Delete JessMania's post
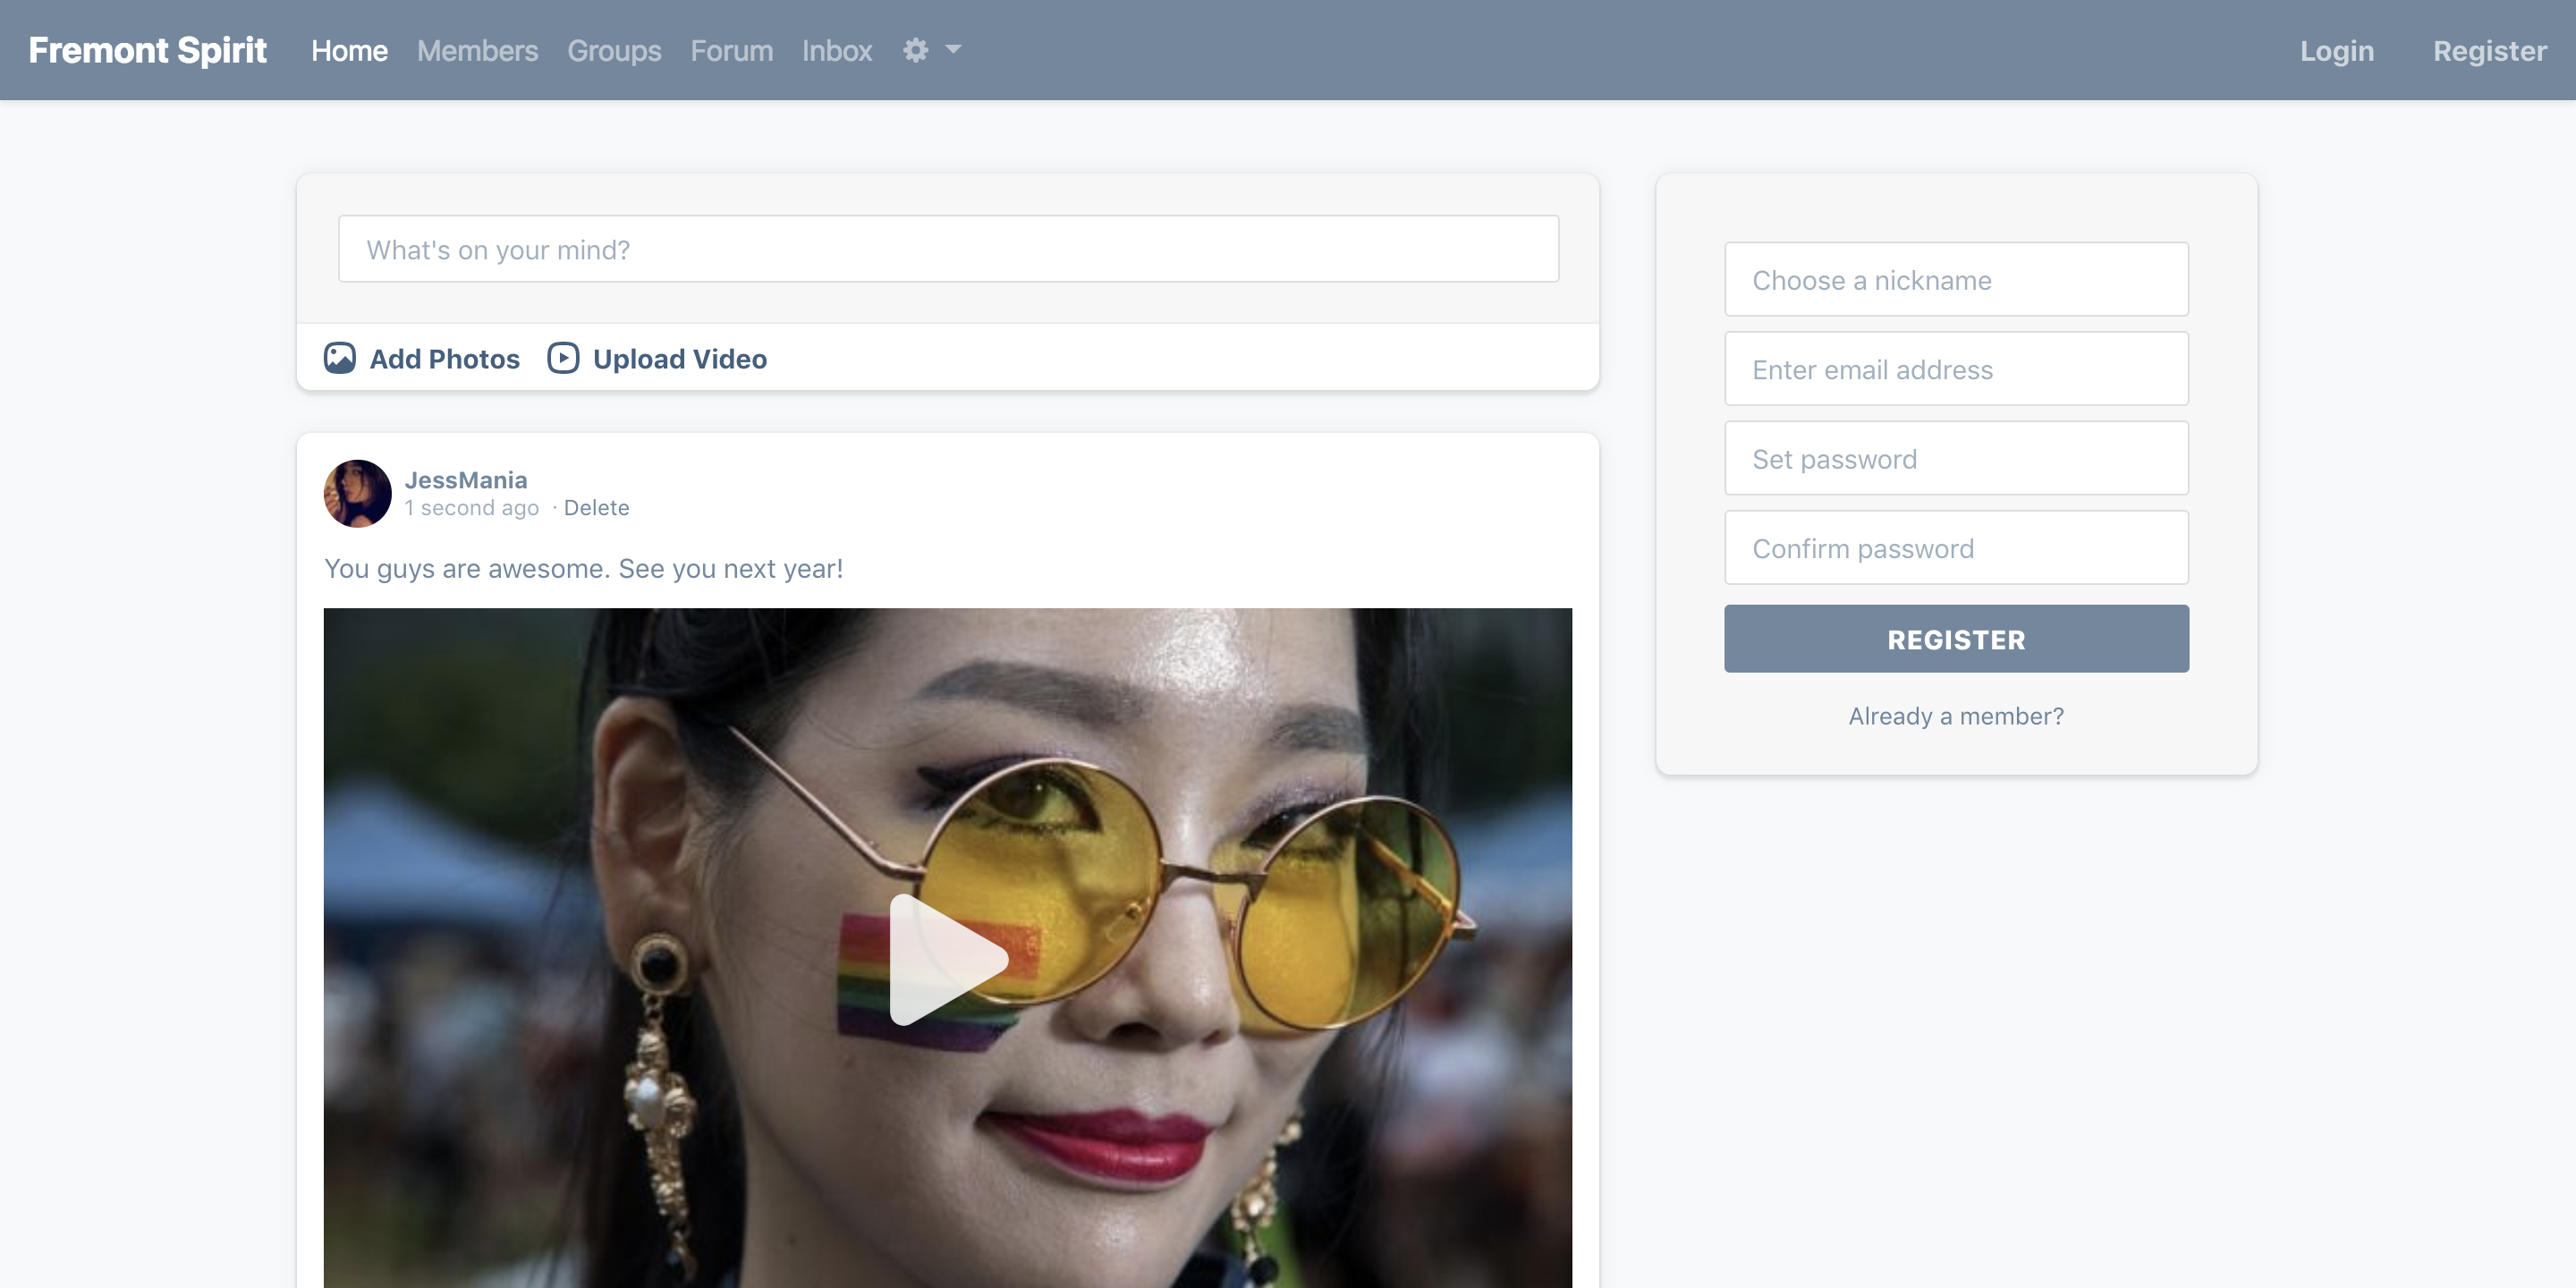This screenshot has width=2576, height=1288. point(596,508)
